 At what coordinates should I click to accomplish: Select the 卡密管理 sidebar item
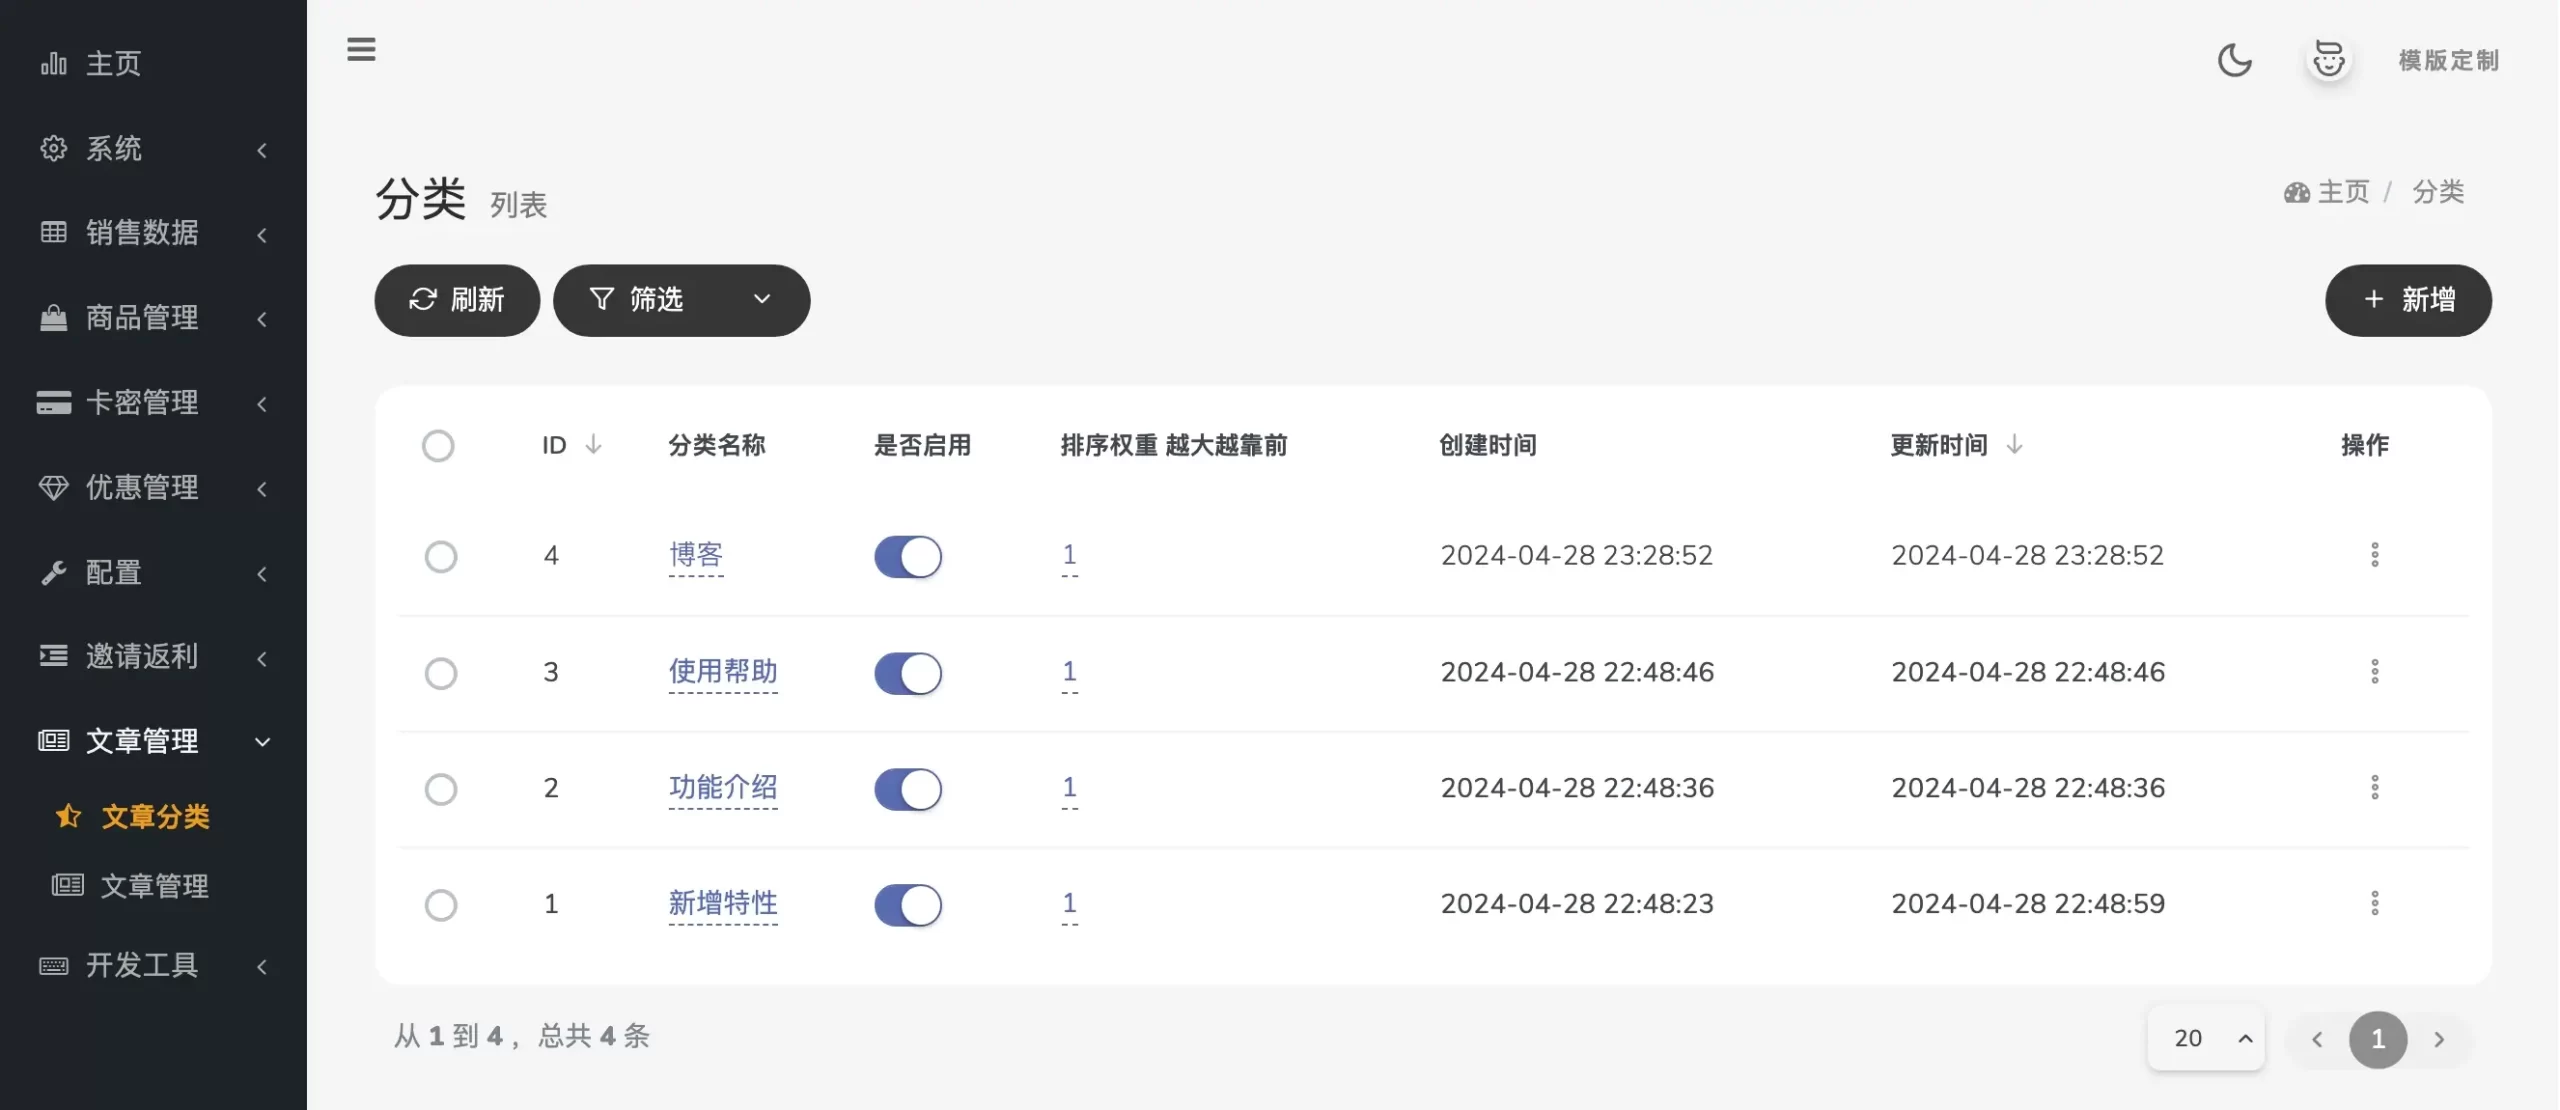(140, 402)
